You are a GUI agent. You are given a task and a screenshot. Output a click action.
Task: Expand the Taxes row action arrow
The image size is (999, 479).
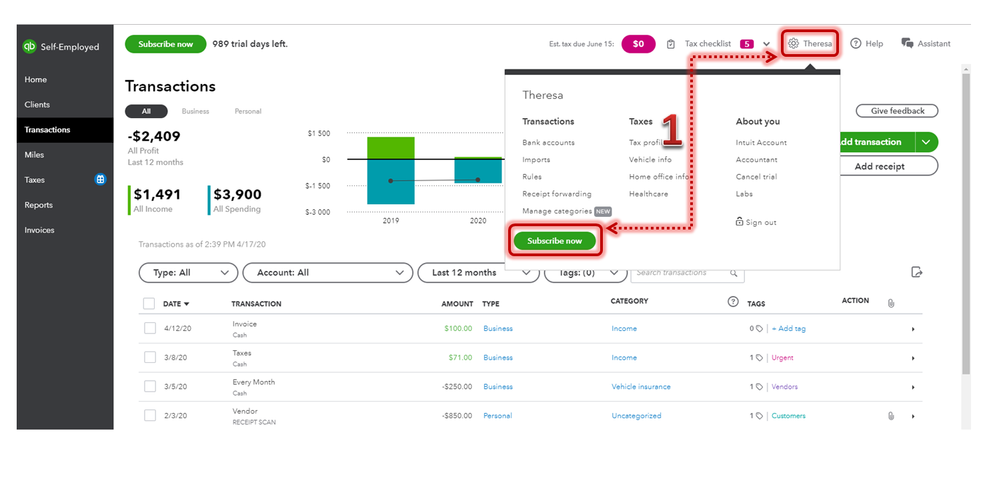913,359
